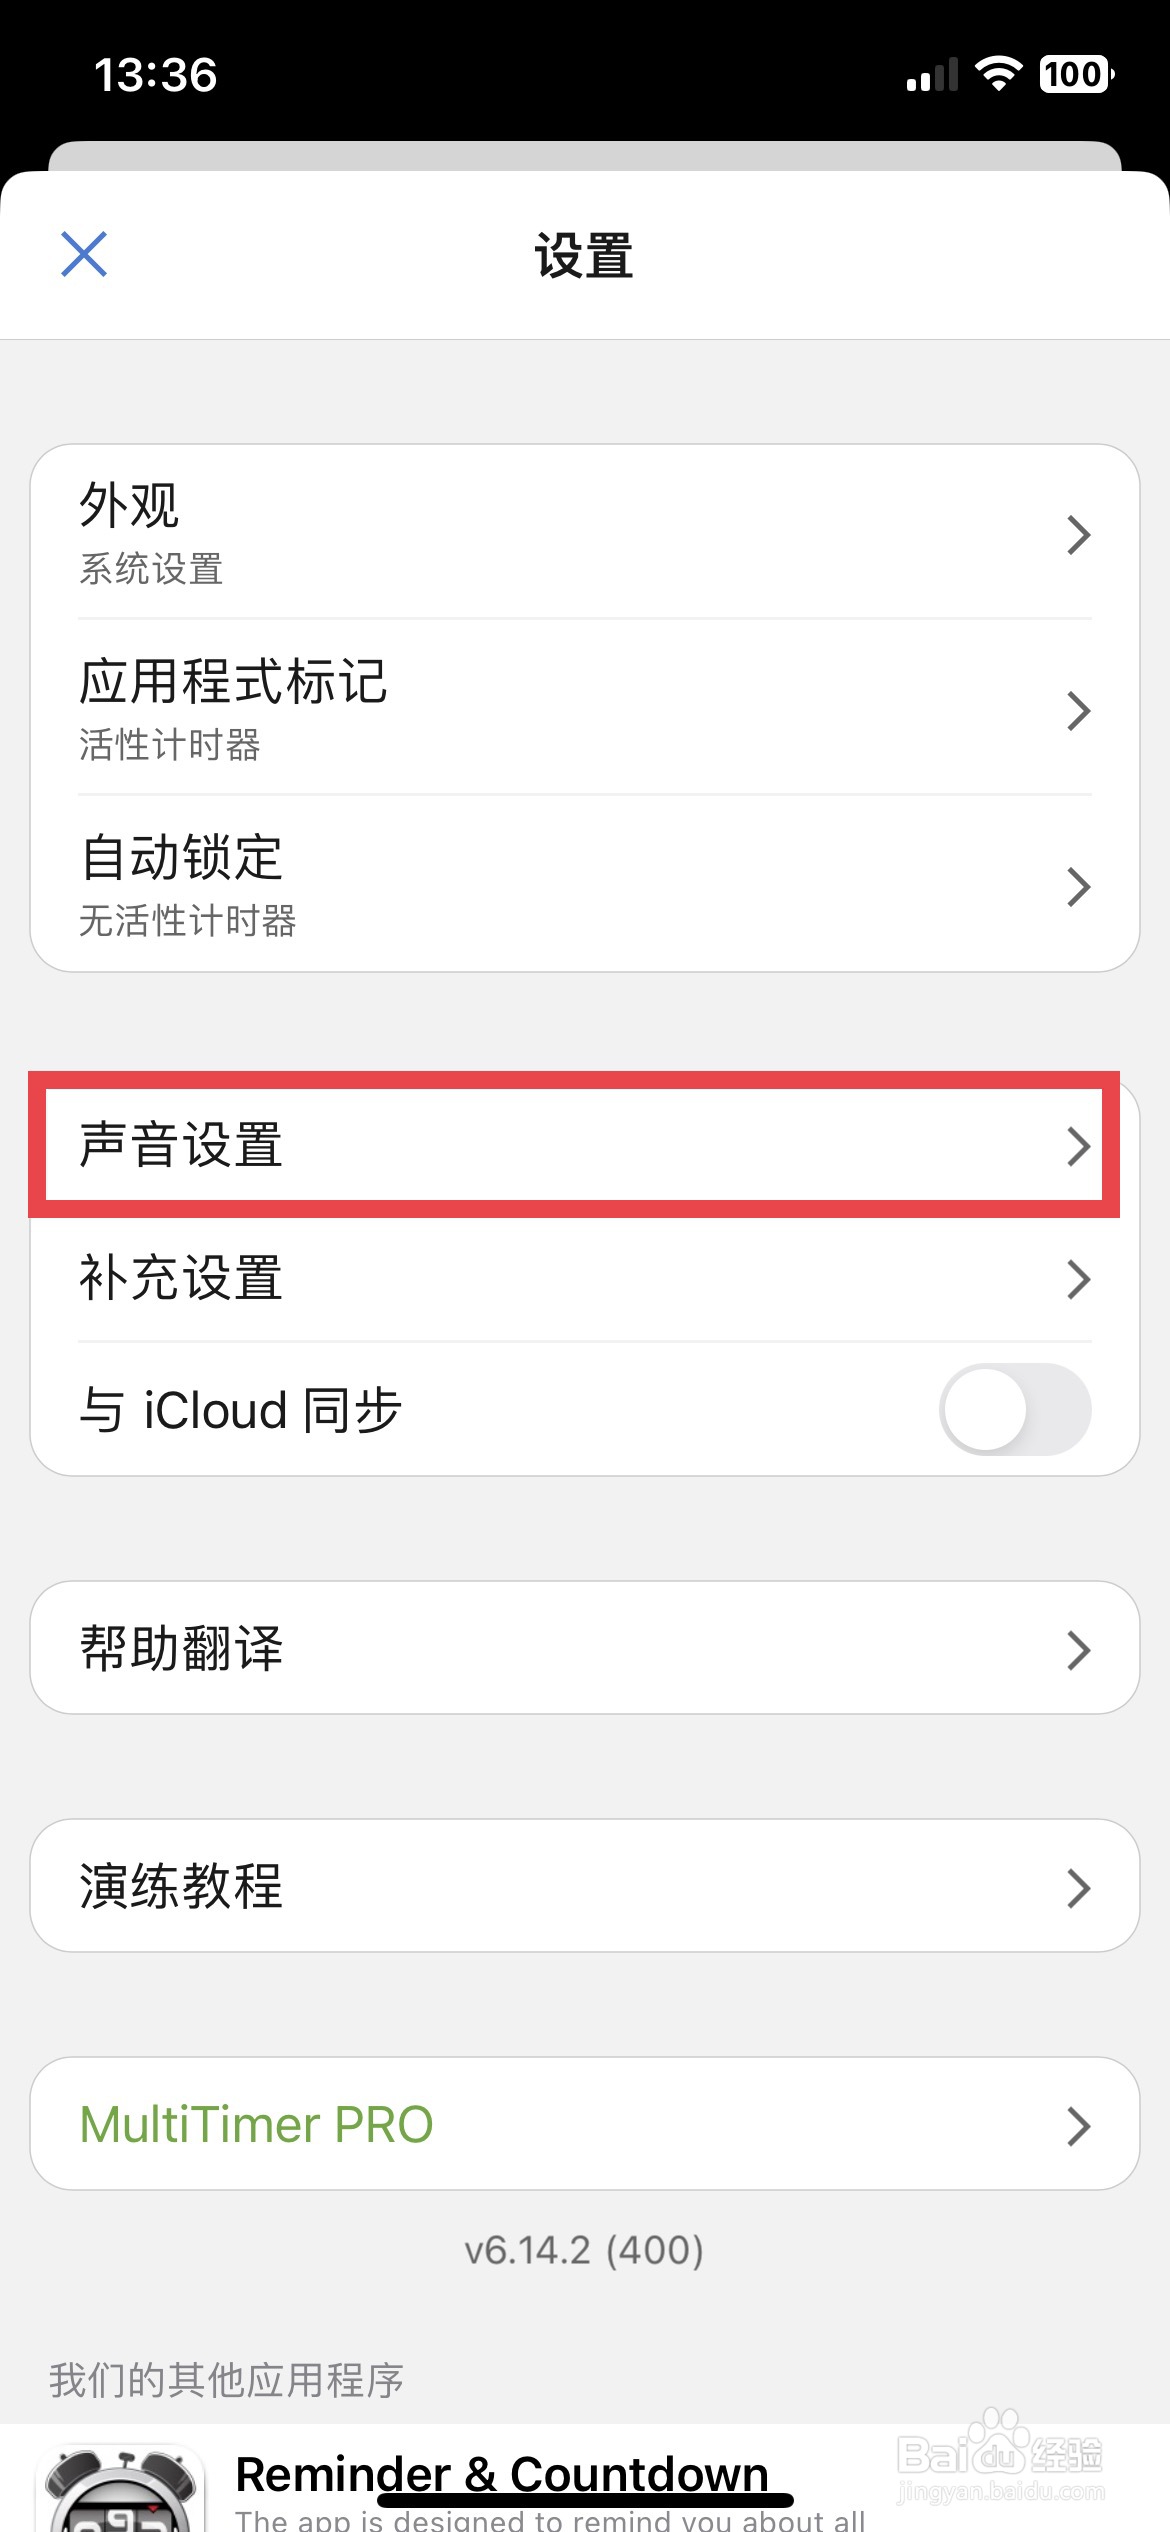Tap the chevron beside 补充设置
Image resolution: width=1170 pixels, height=2532 pixels.
point(1078,1279)
